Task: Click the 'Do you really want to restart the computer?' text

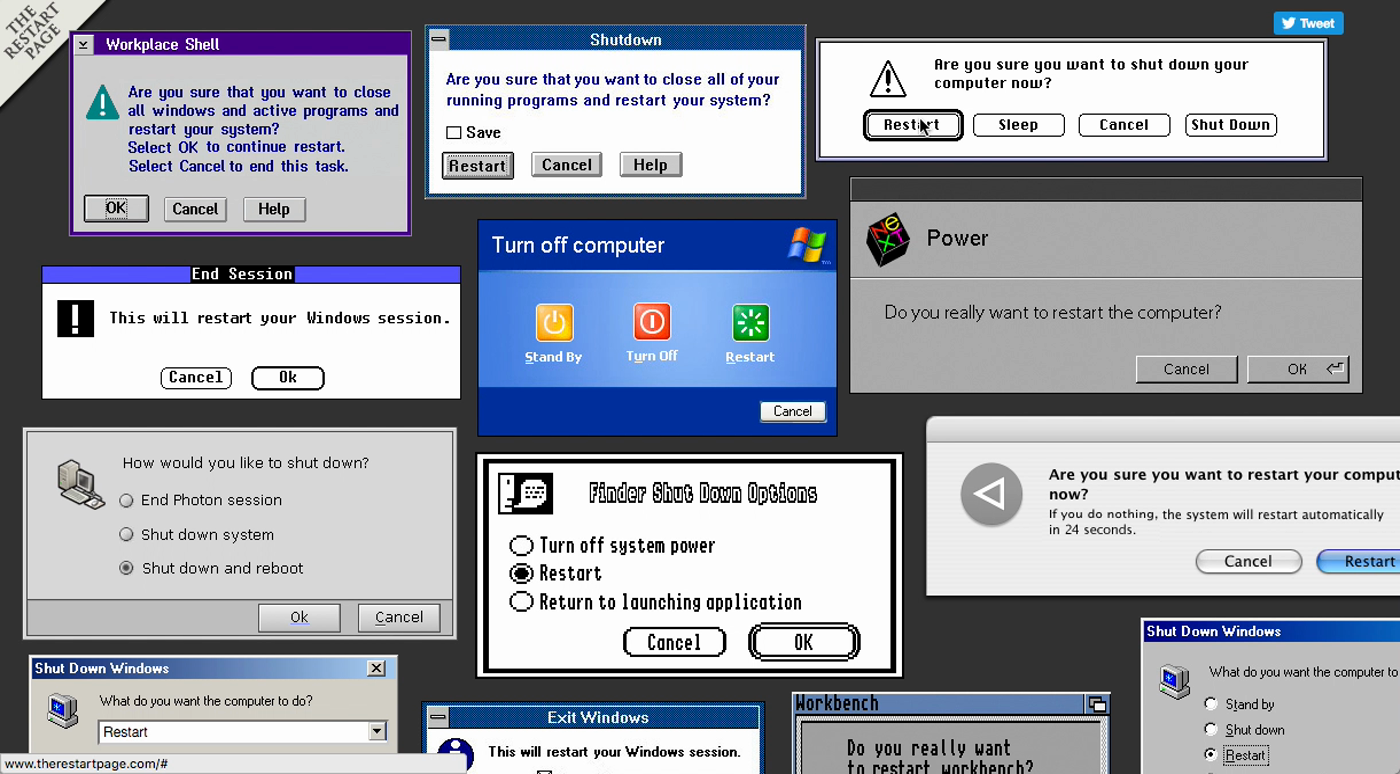Action: pos(1053,312)
